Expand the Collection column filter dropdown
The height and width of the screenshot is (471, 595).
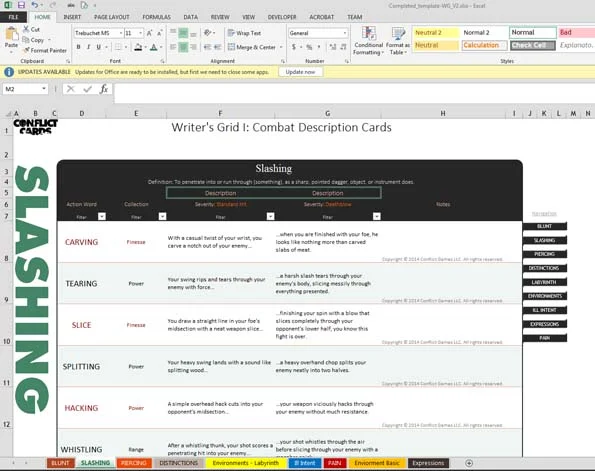[x=162, y=216]
